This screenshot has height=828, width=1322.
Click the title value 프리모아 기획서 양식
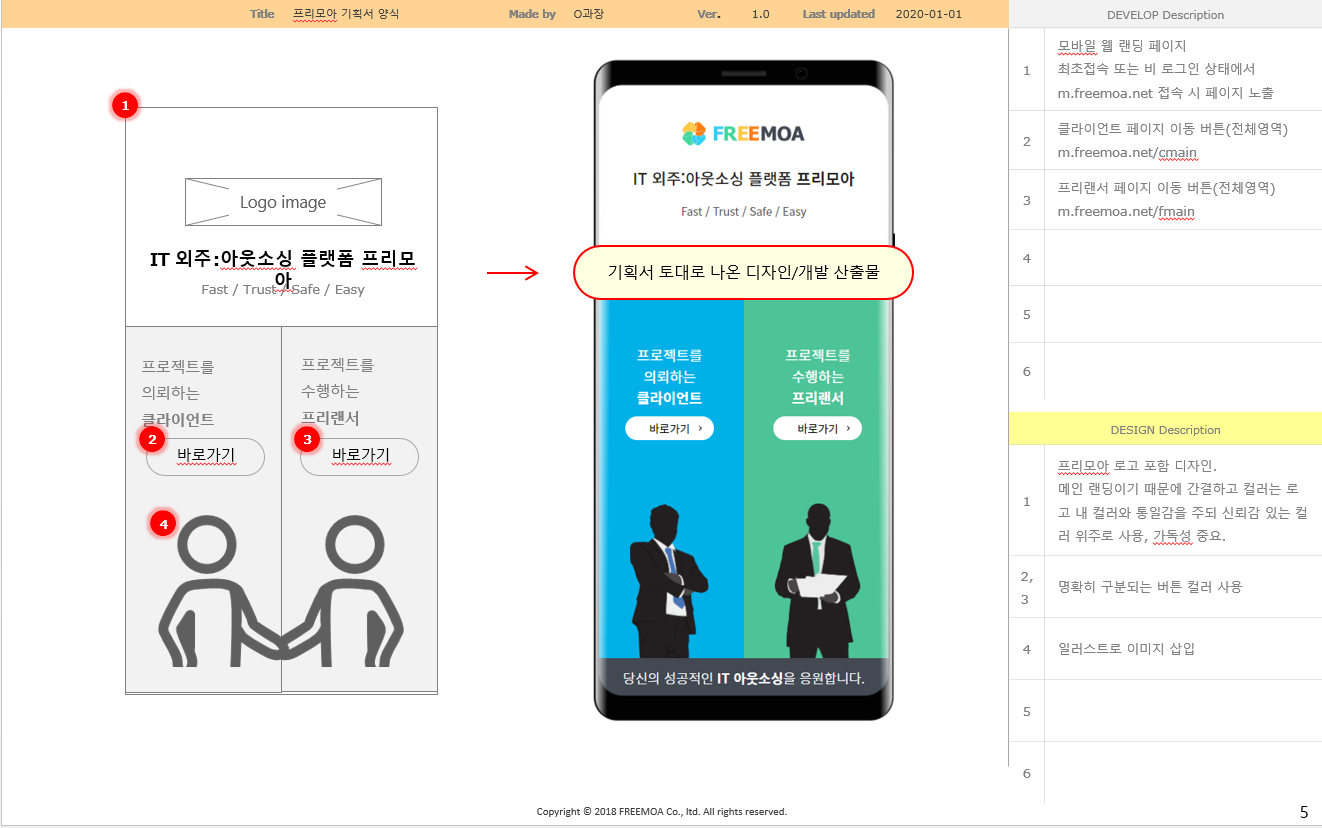347,14
